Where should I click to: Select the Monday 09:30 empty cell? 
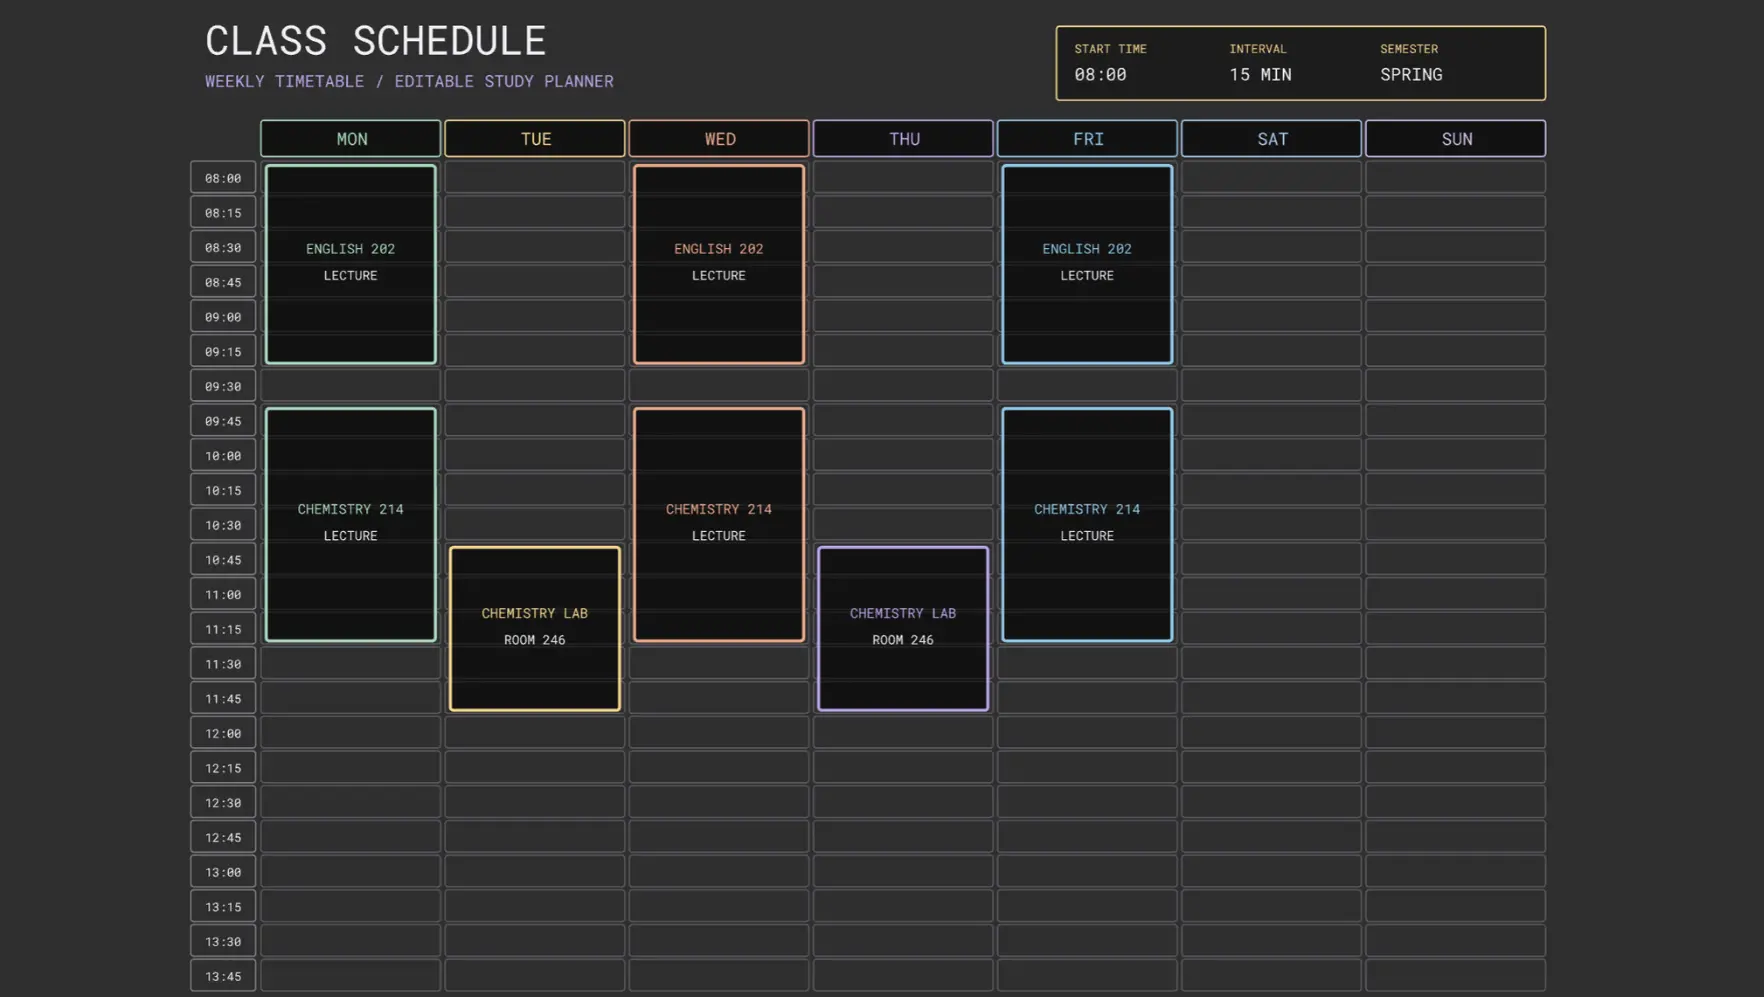point(351,386)
